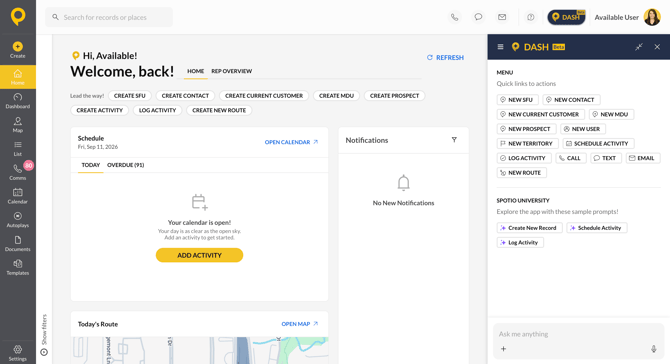Image resolution: width=670 pixels, height=364 pixels.
Task: Click the search records or places field
Action: [x=109, y=17]
